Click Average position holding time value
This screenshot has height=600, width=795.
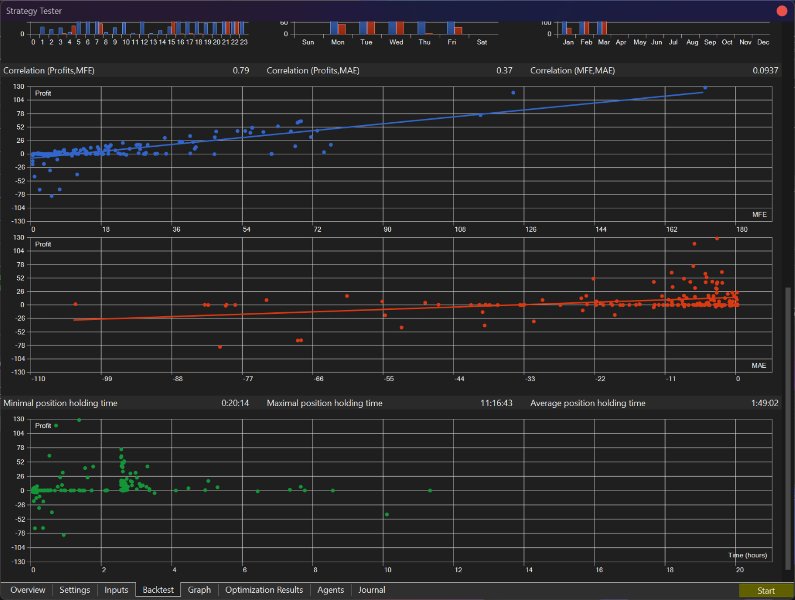click(x=765, y=403)
